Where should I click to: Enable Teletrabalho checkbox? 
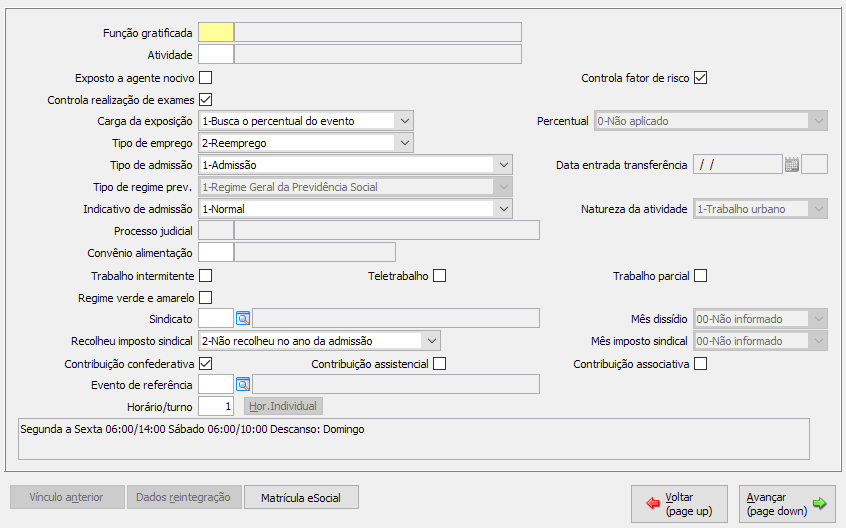point(440,276)
